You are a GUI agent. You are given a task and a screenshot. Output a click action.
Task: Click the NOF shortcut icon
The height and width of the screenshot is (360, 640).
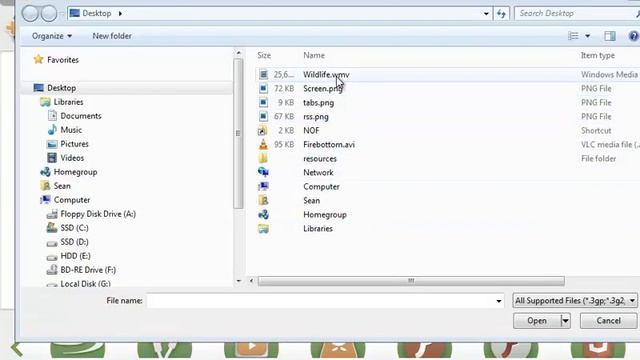point(262,131)
